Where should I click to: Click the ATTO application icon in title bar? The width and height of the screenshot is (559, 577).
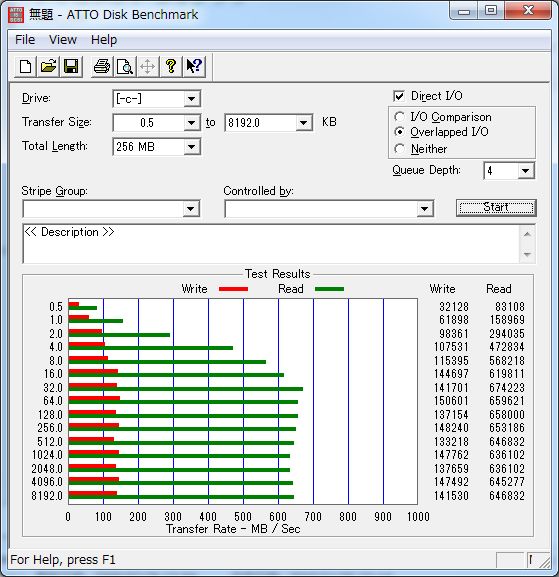tap(16, 14)
